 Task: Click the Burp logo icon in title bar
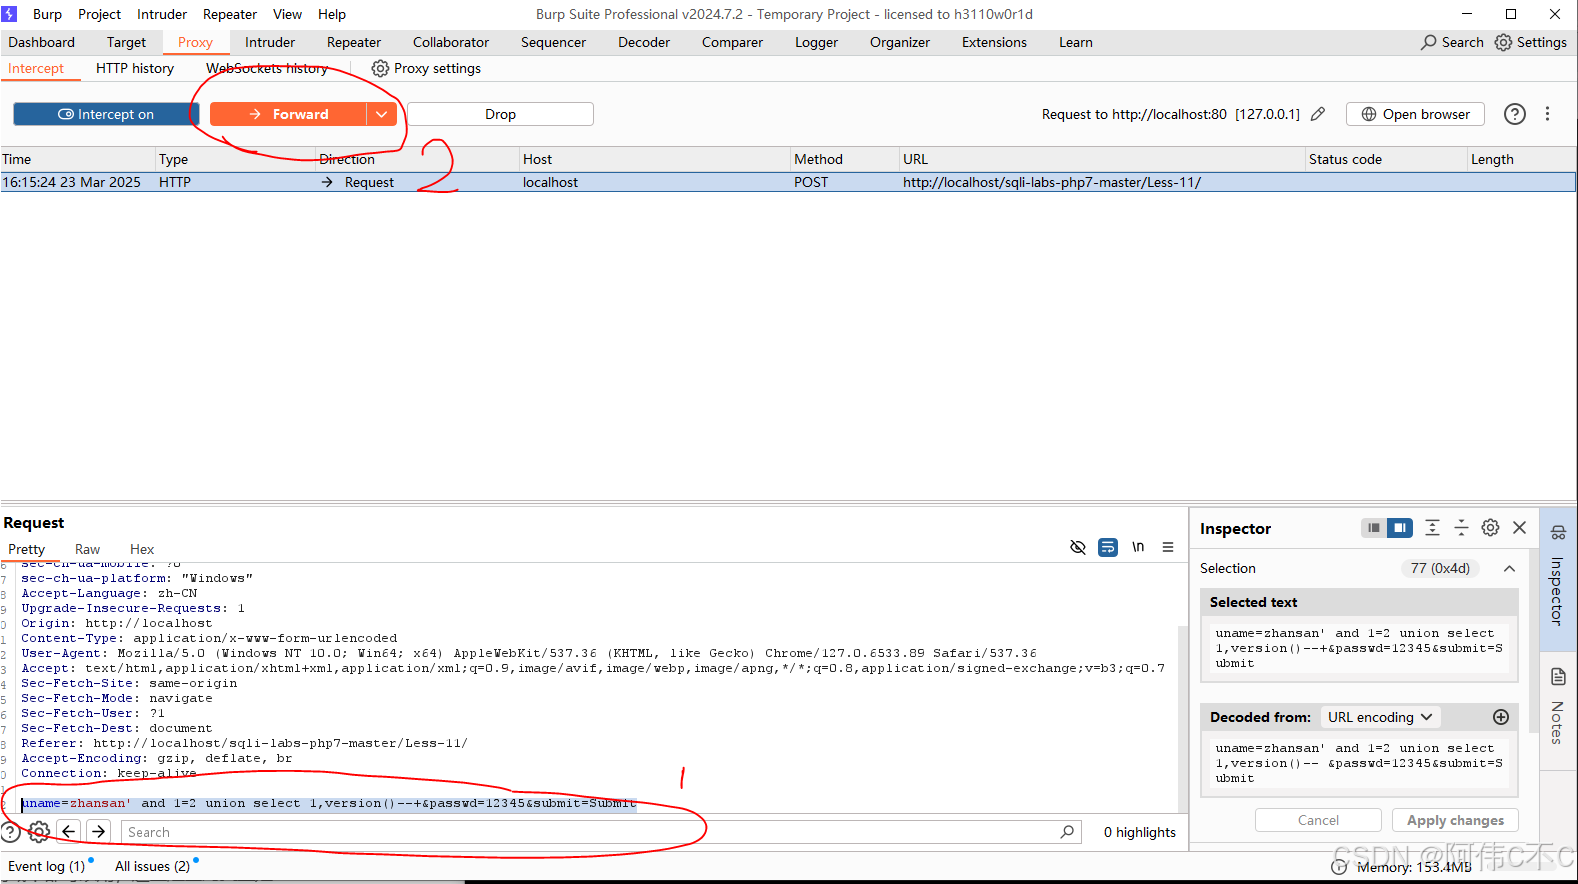pos(9,14)
